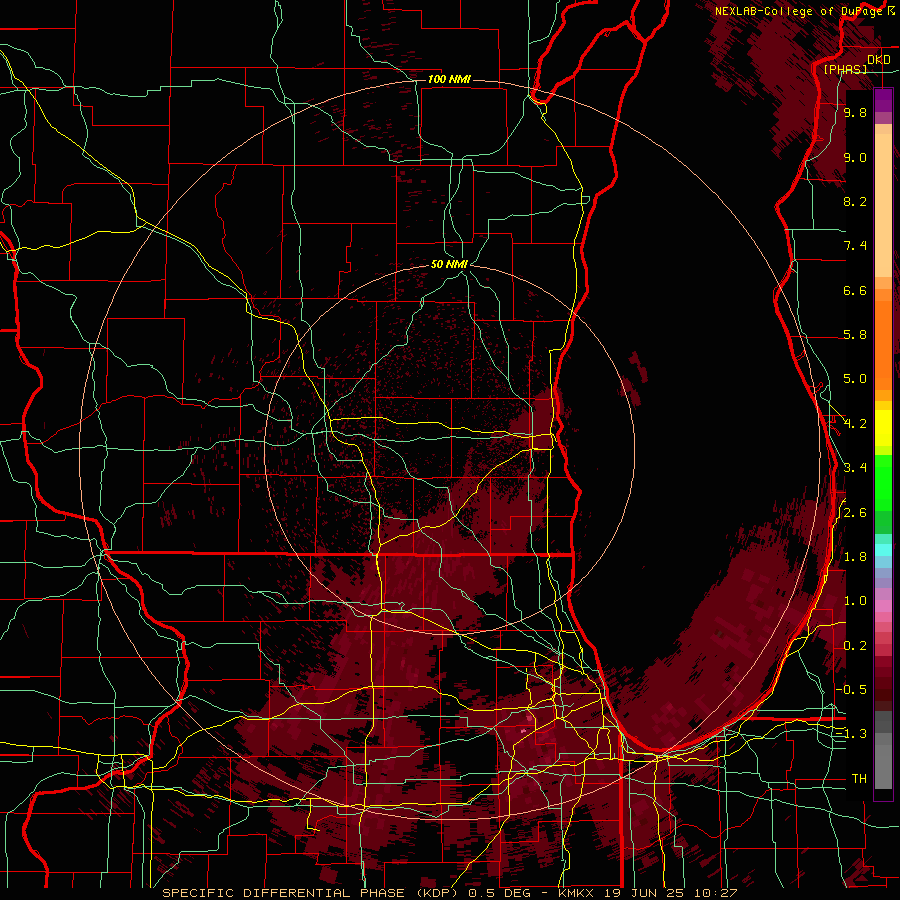The height and width of the screenshot is (900, 900).
Task: Click the SPECIFIC DIFFERENTIAL PHASE (KDP) caption
Action: click(313, 893)
